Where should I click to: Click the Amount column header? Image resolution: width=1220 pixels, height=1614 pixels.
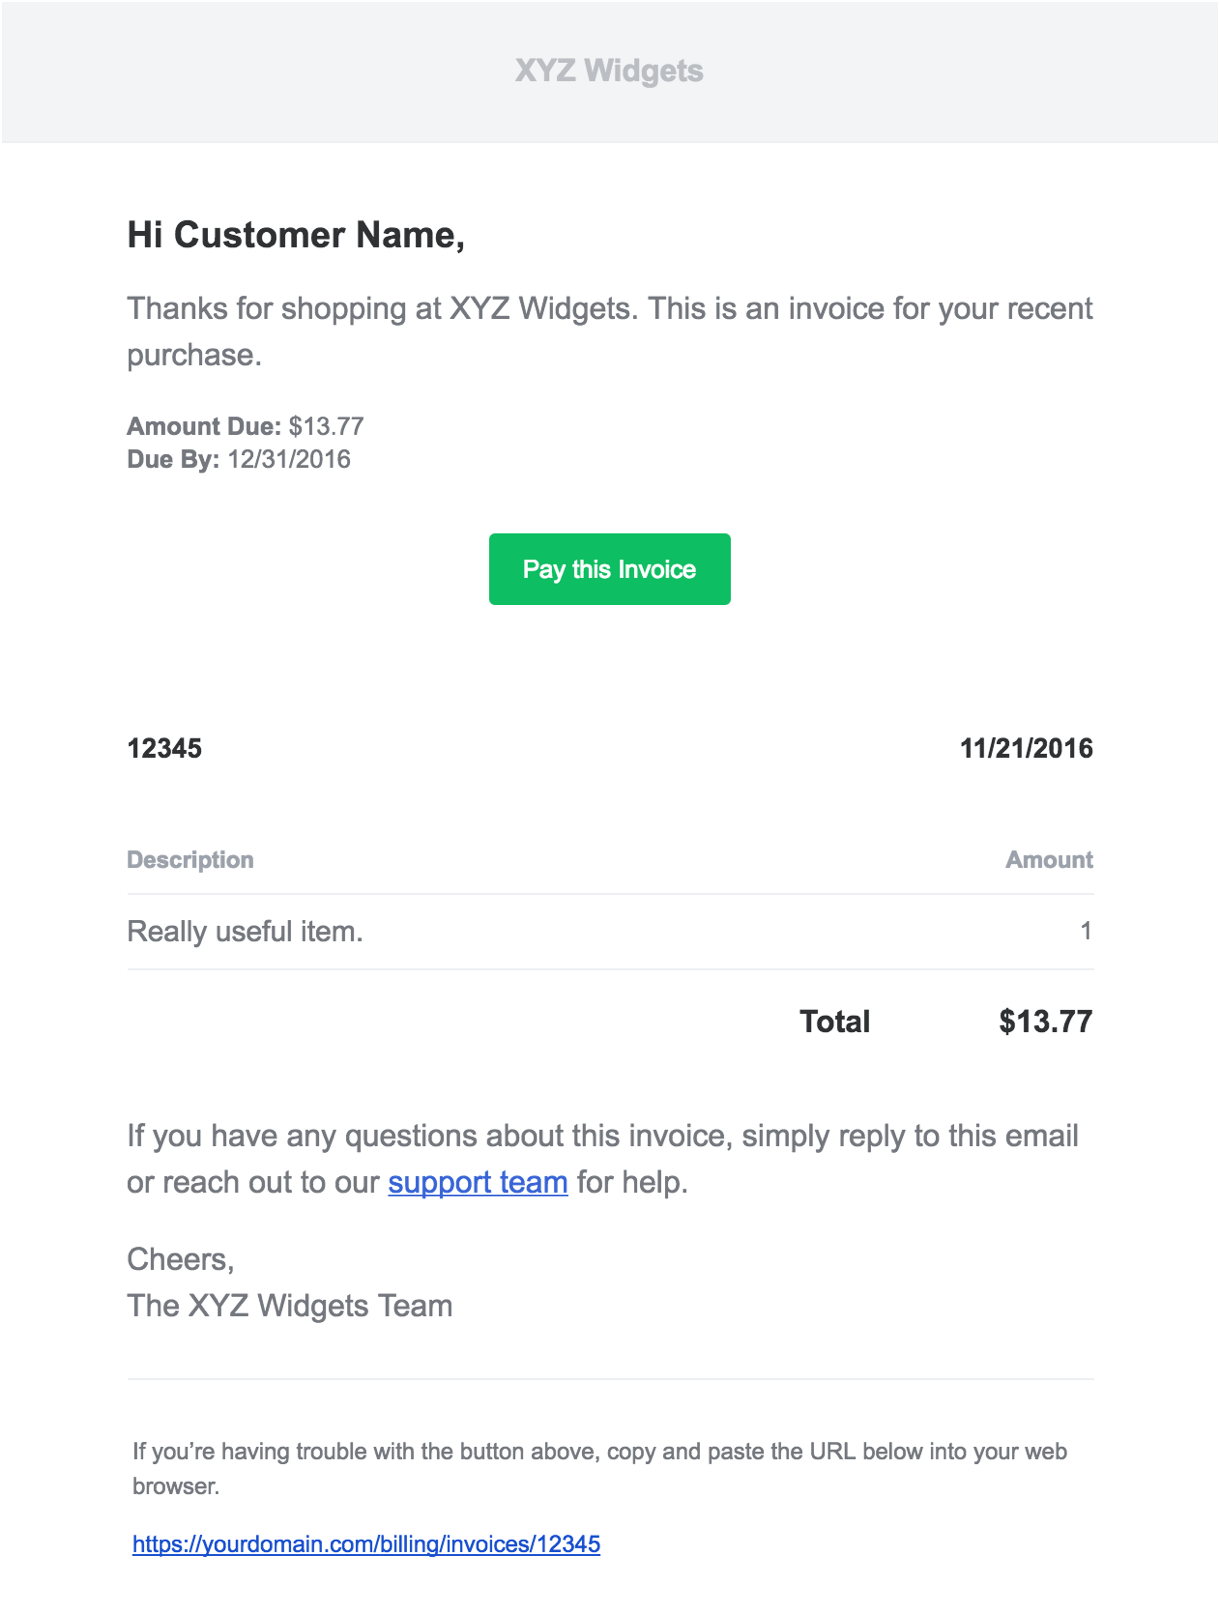(1049, 860)
